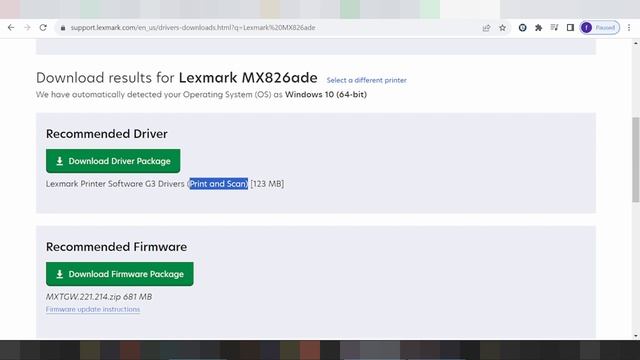Image resolution: width=640 pixels, height=360 pixels.
Task: View site security lock info
Action: point(63,28)
